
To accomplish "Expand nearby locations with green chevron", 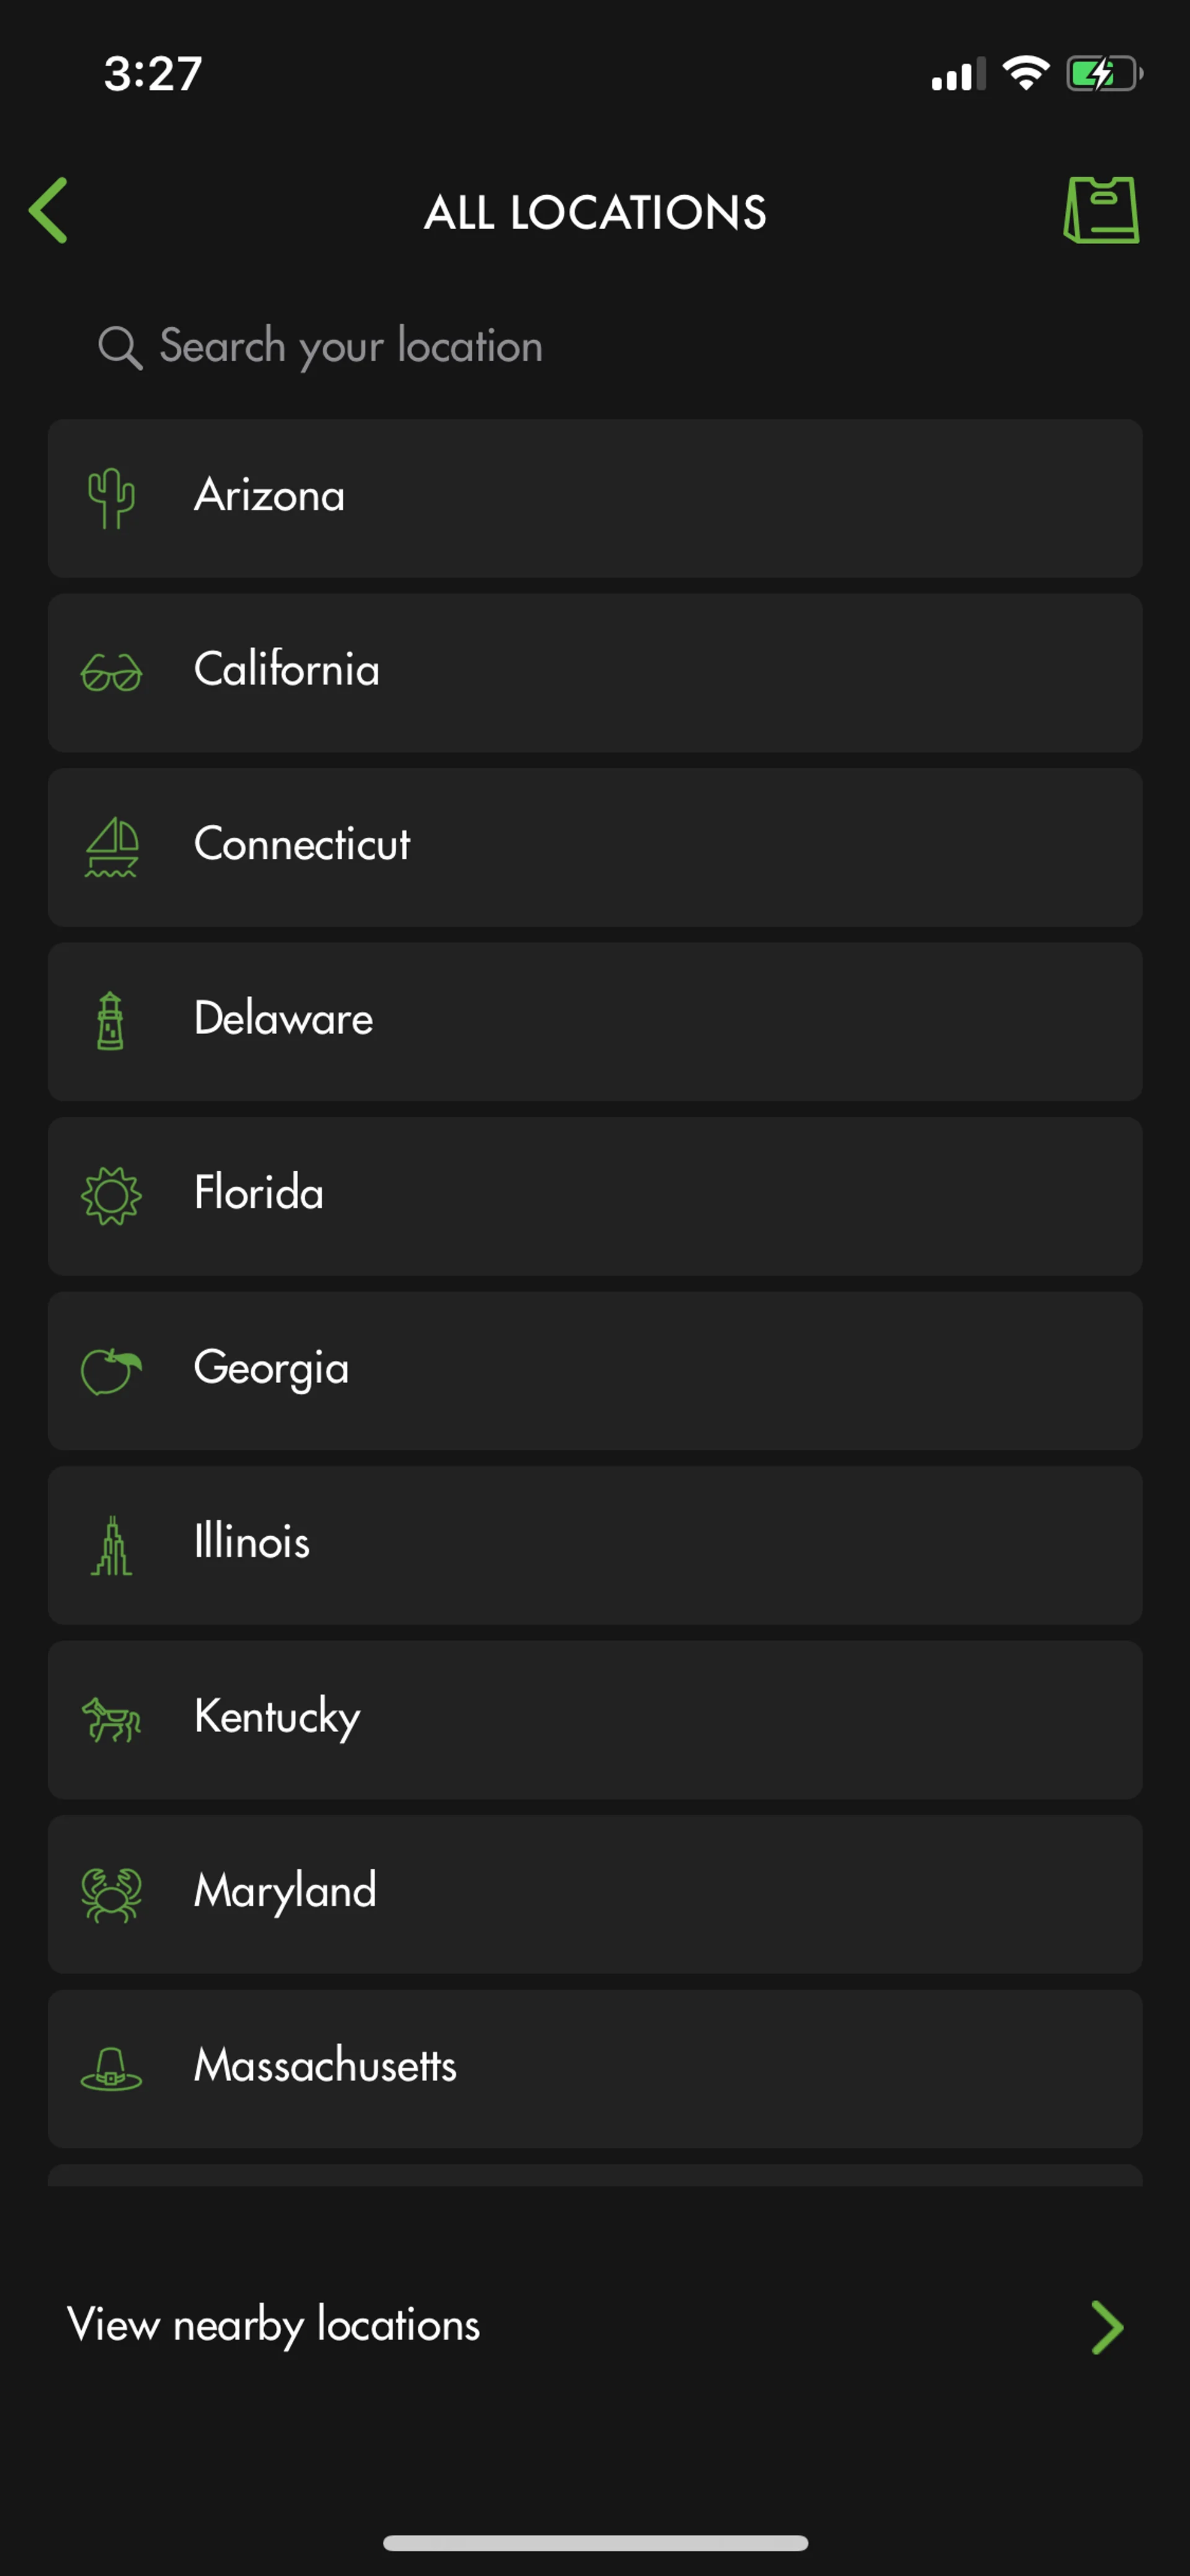I will tap(1106, 2327).
